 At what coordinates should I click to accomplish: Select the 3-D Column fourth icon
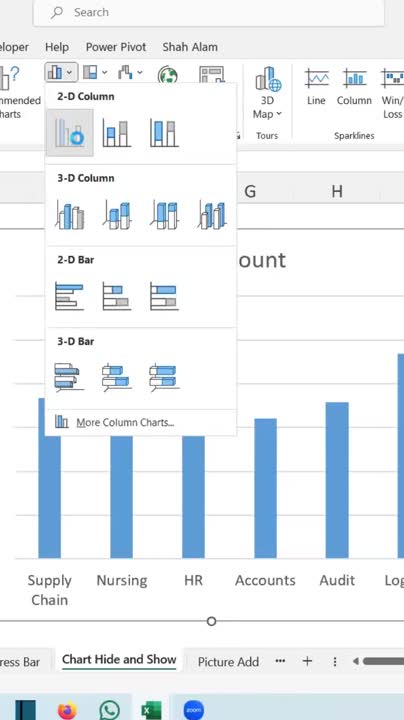pyautogui.click(x=212, y=215)
